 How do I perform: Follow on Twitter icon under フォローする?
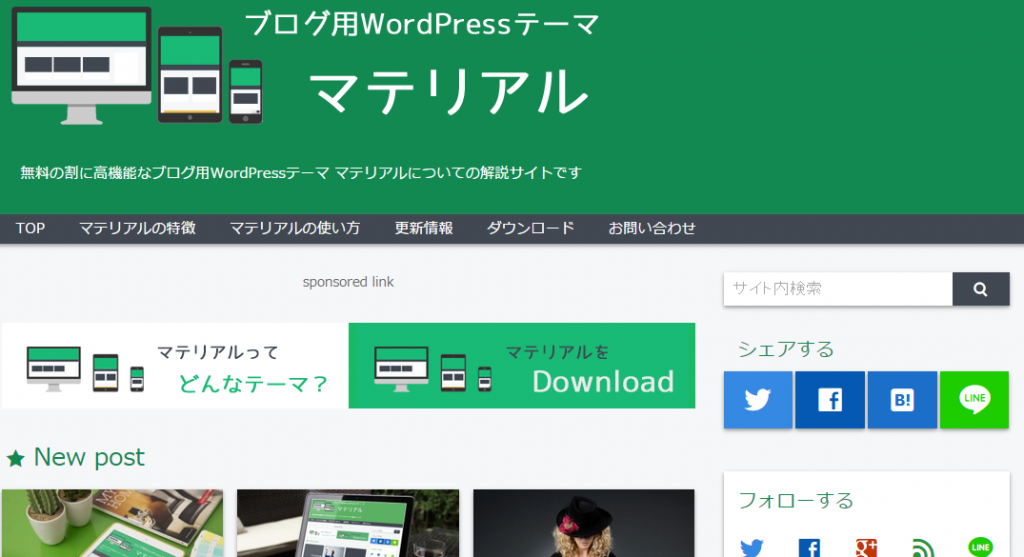pyautogui.click(x=752, y=548)
